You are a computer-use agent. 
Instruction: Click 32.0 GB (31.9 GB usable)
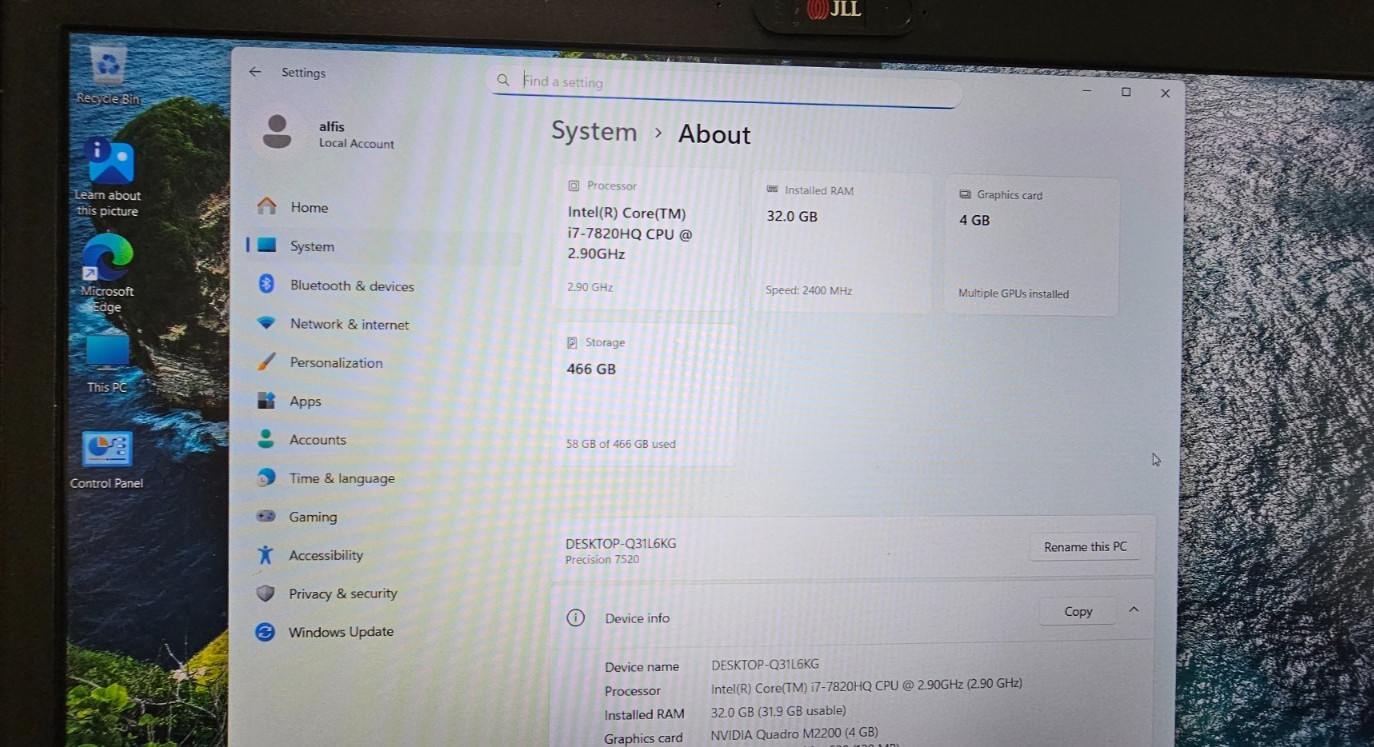(778, 711)
